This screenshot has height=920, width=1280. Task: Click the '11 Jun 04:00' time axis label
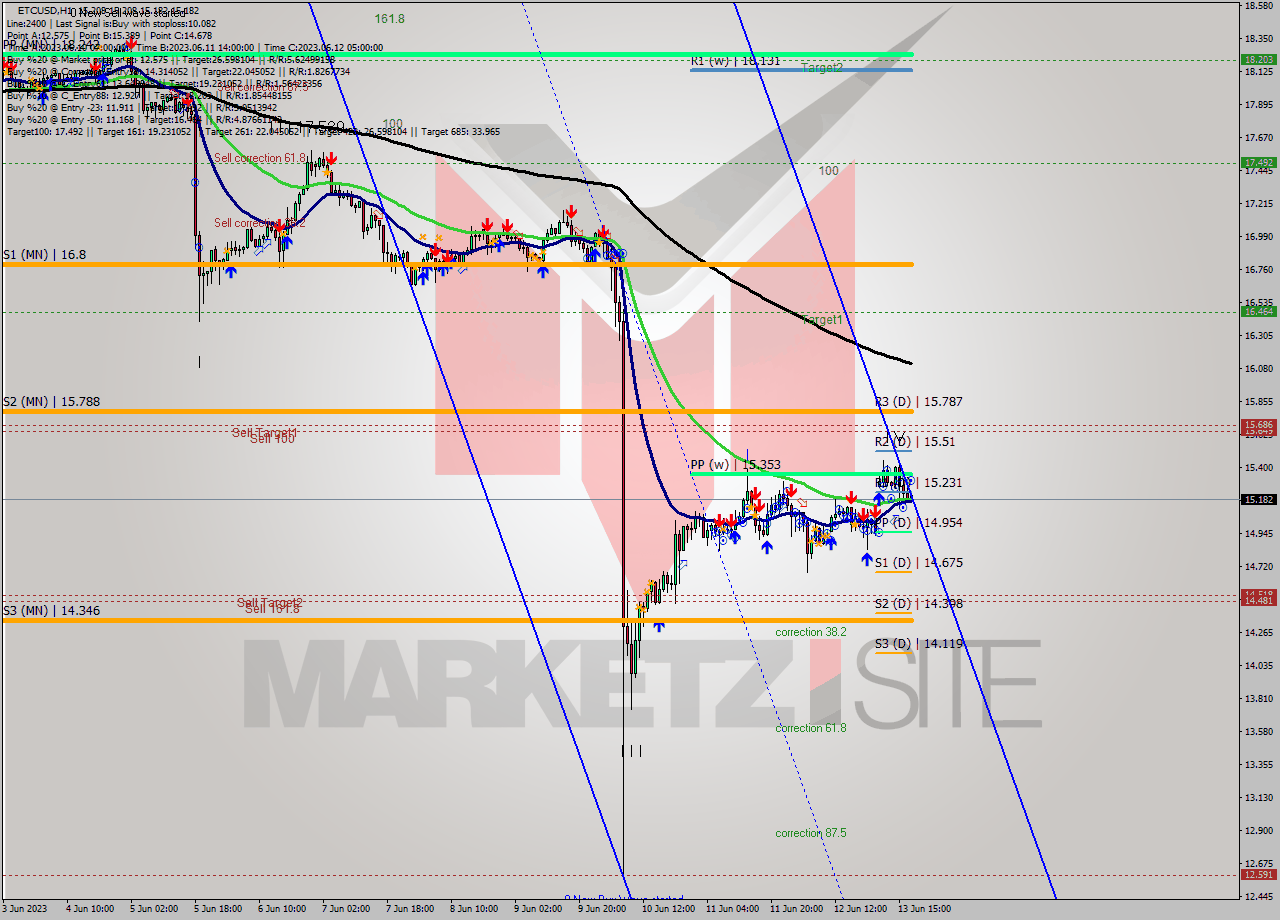point(731,909)
